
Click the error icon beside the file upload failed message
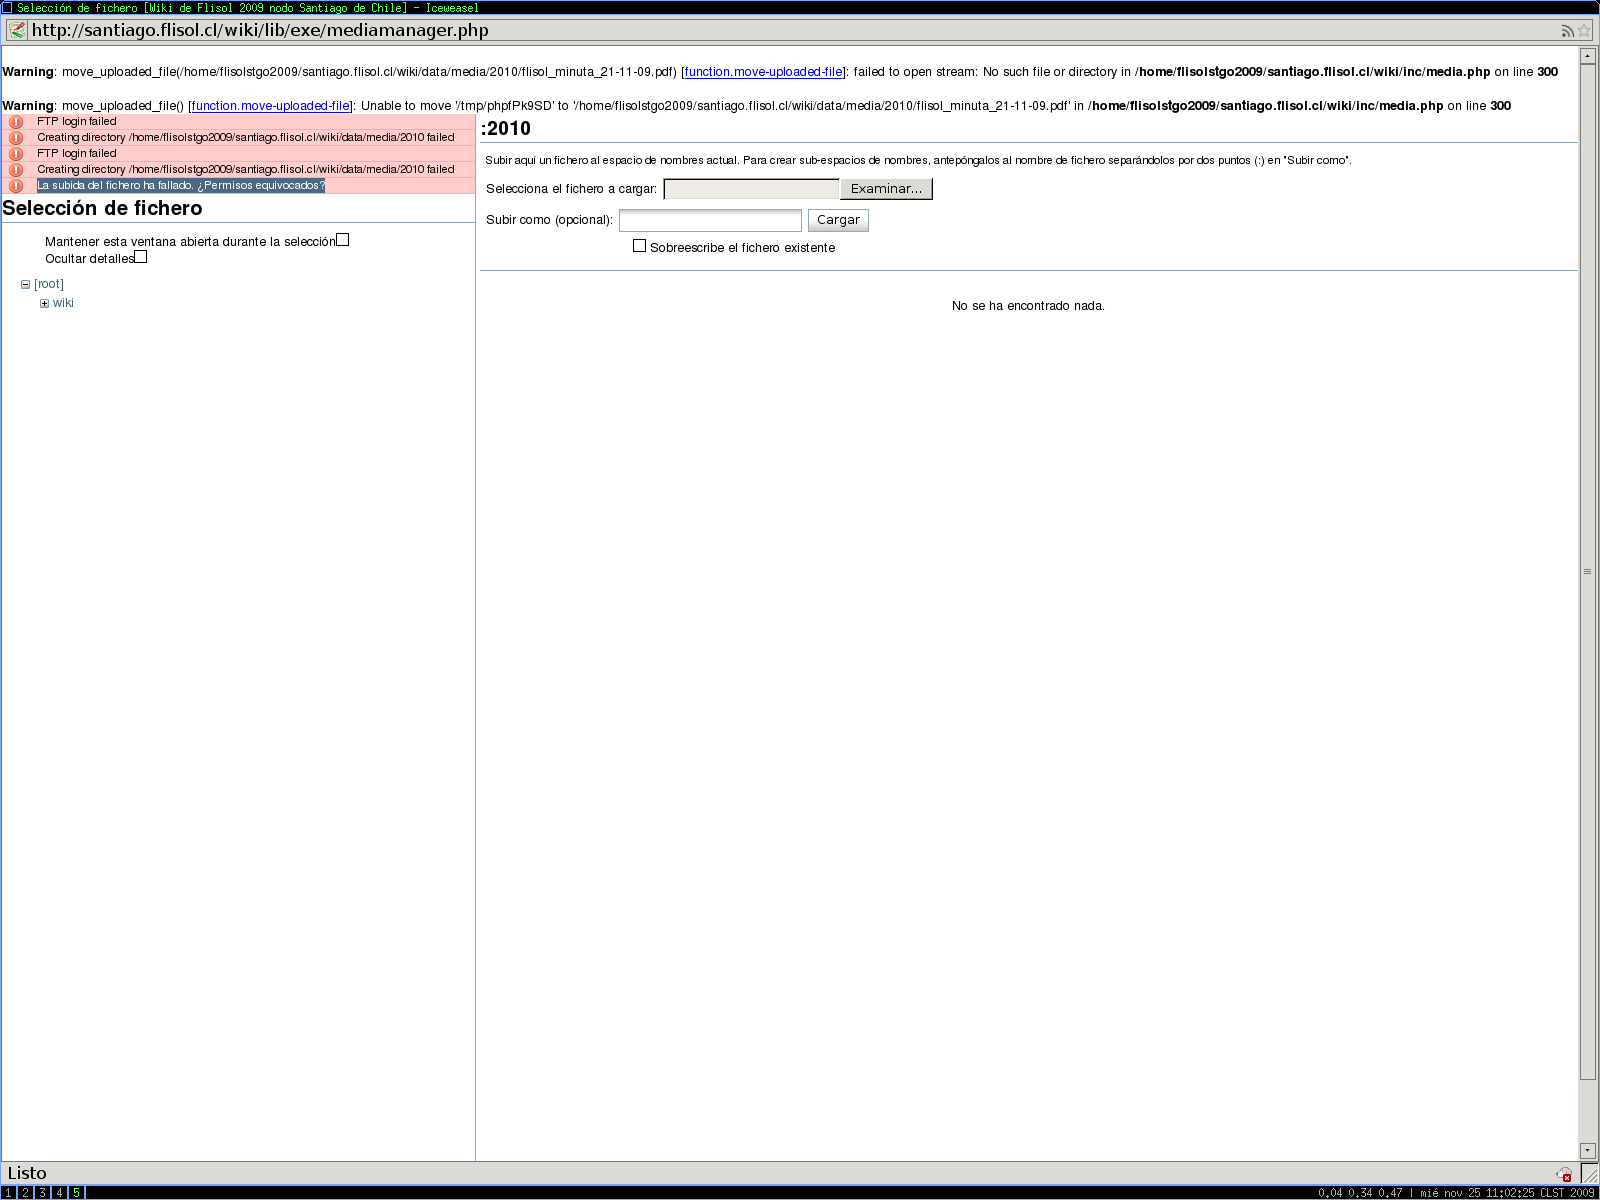click(x=16, y=186)
